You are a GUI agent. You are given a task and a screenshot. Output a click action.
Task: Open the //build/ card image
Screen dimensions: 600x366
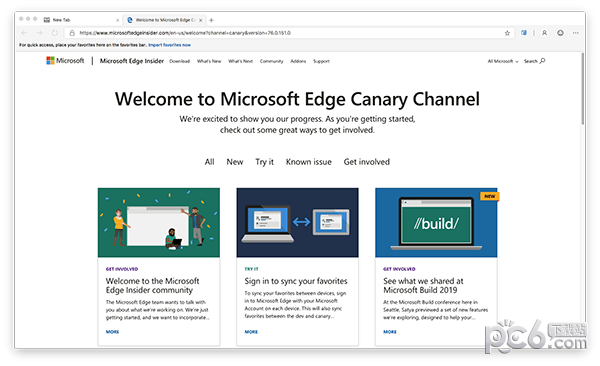click(x=436, y=222)
